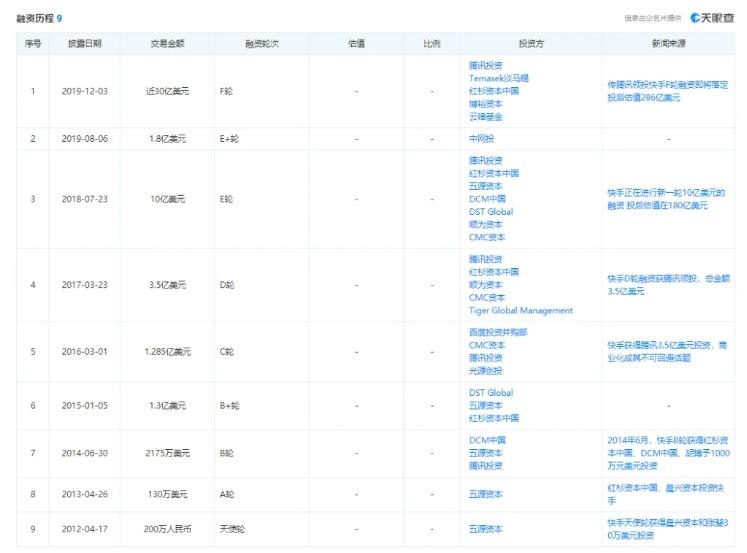
Task: Open 腾讯投资 investor link in the F轮 row
Action: pos(485,65)
